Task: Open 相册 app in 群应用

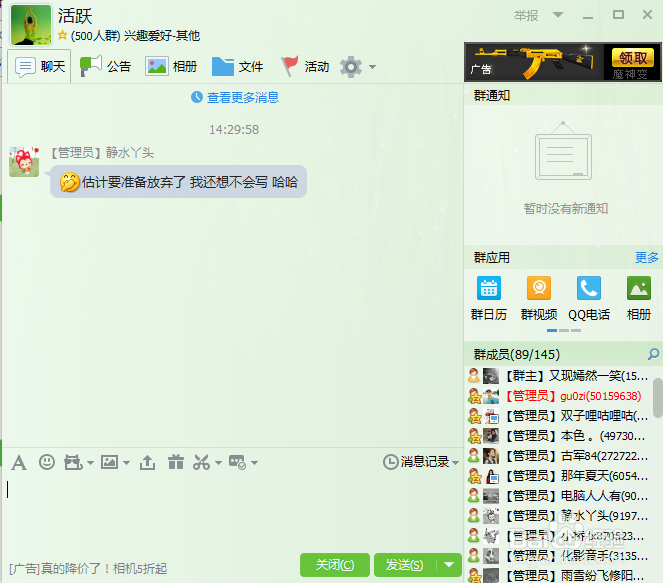Action: click(638, 298)
